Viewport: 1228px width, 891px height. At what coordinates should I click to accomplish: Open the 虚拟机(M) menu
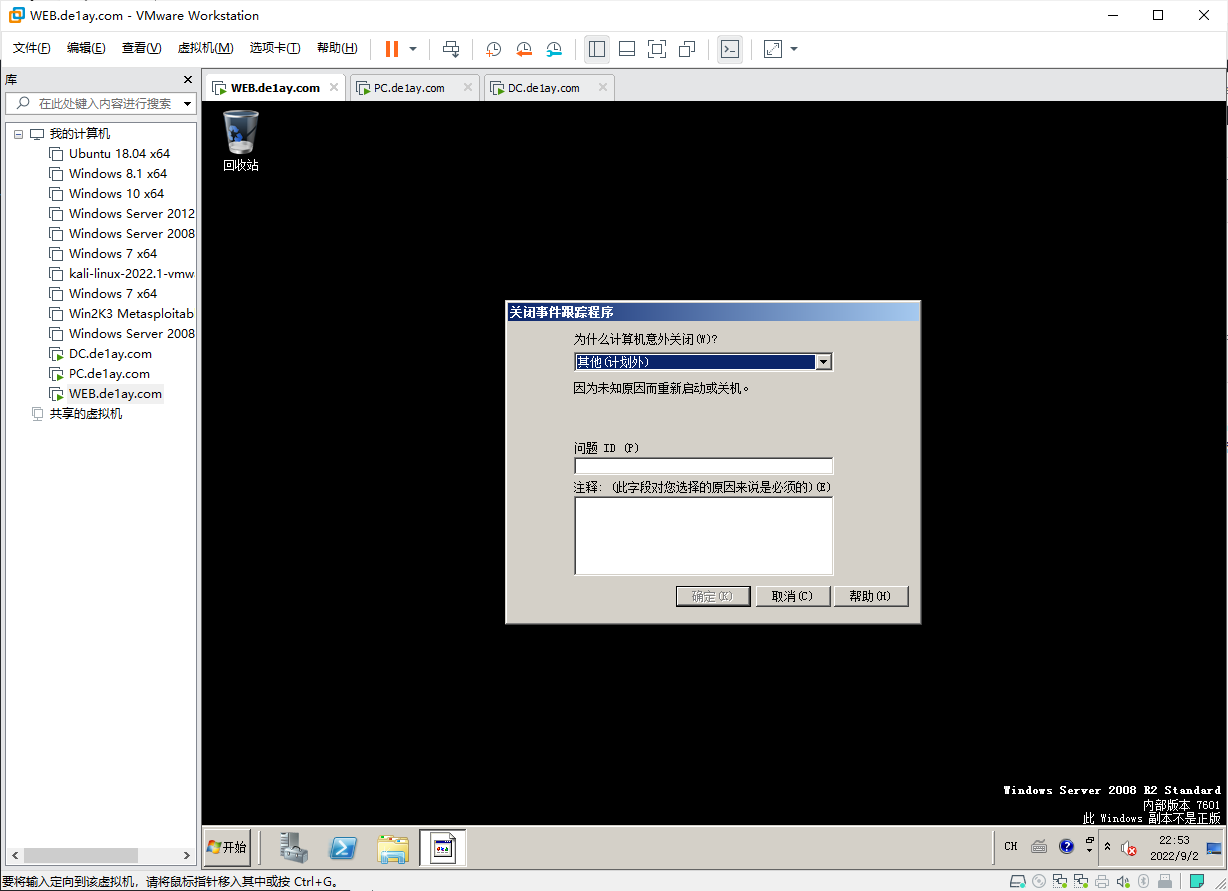(205, 48)
